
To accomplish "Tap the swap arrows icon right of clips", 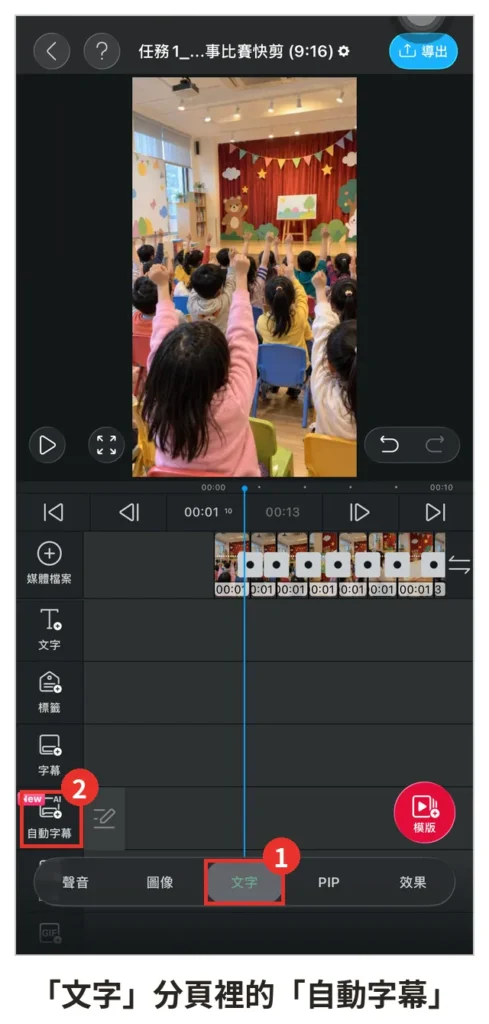I will point(460,564).
